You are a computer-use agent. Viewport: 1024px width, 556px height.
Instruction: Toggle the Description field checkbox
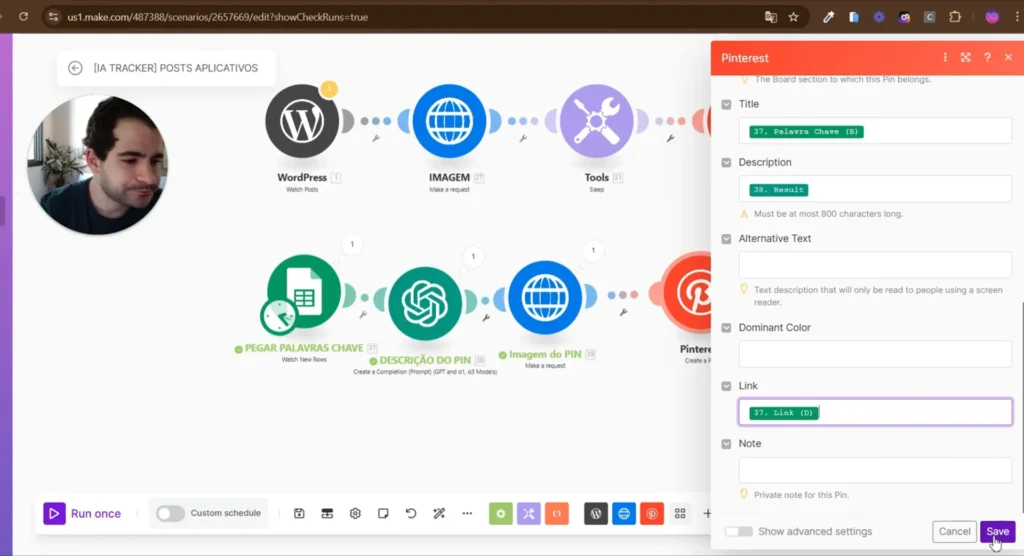726,163
